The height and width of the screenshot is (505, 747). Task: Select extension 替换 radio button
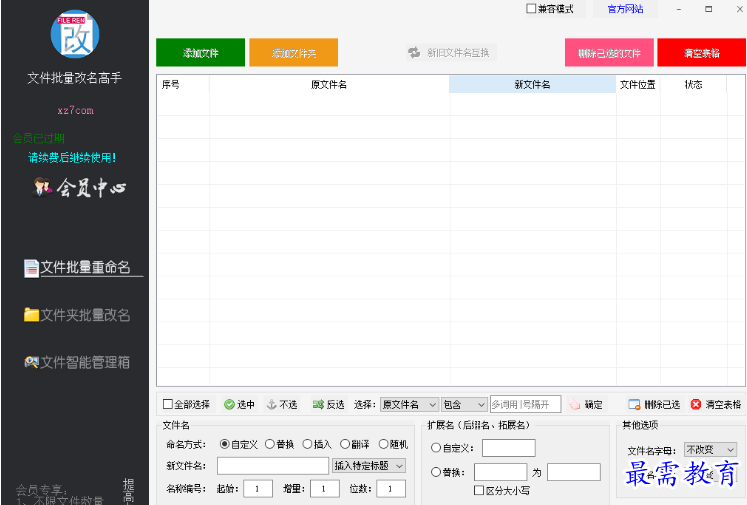[x=435, y=472]
